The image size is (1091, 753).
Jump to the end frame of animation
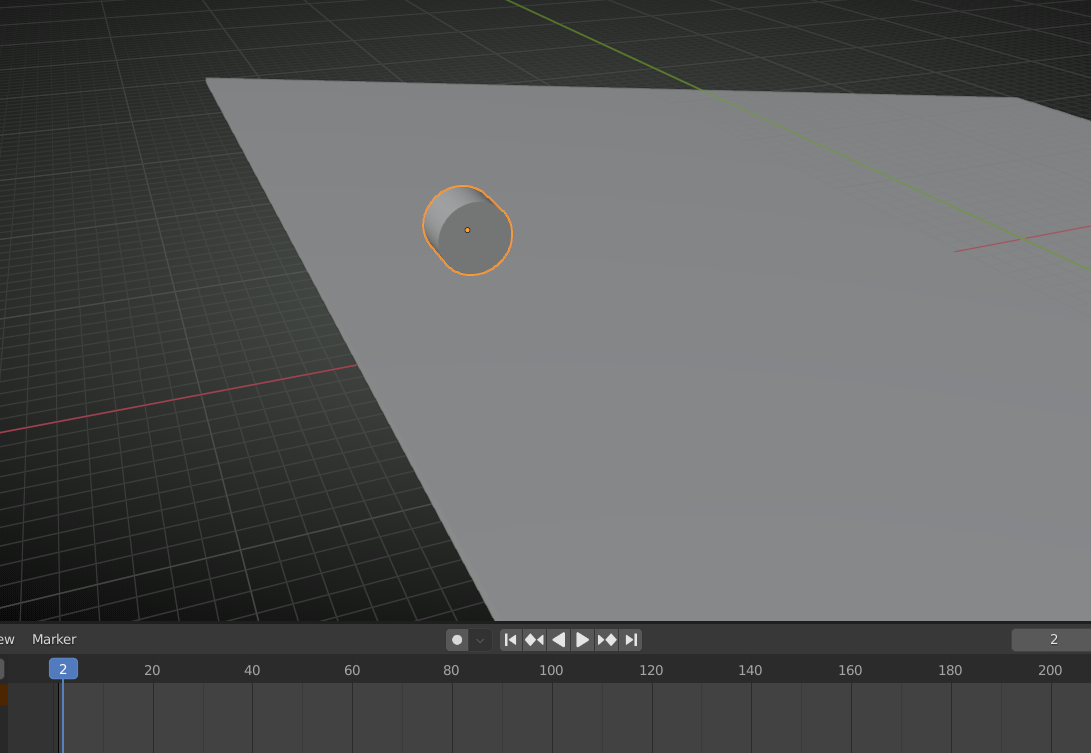pos(630,640)
